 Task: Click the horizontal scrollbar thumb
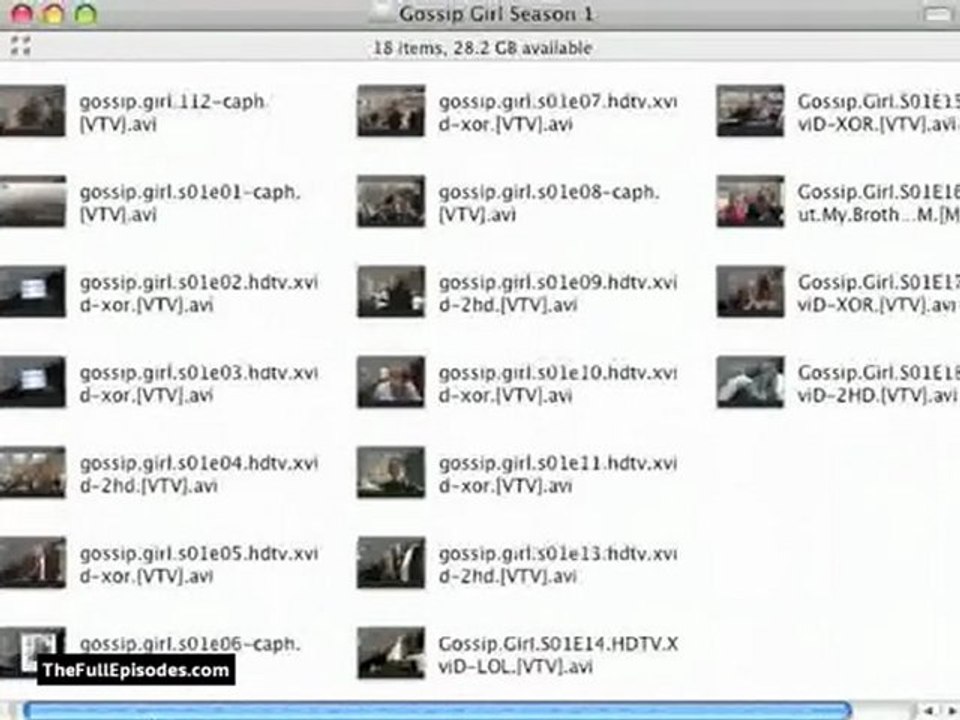pyautogui.click(x=438, y=711)
